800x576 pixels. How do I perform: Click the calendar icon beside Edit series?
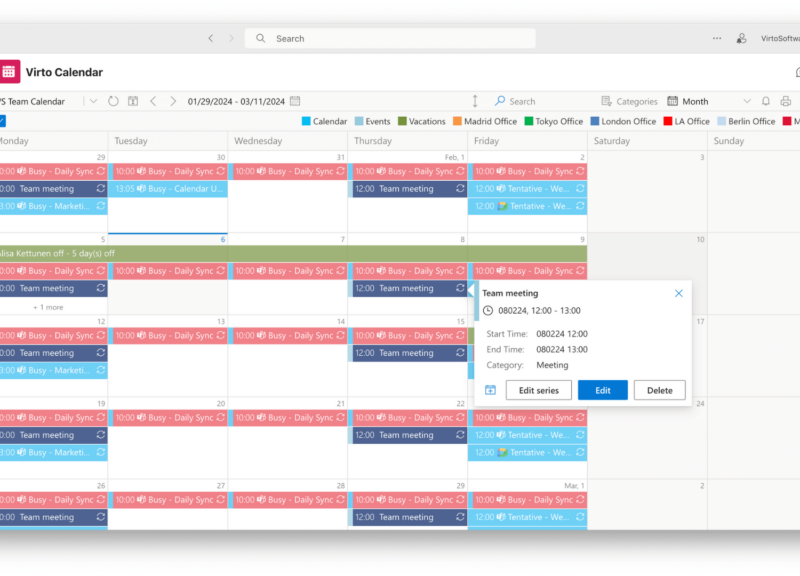[x=490, y=390]
